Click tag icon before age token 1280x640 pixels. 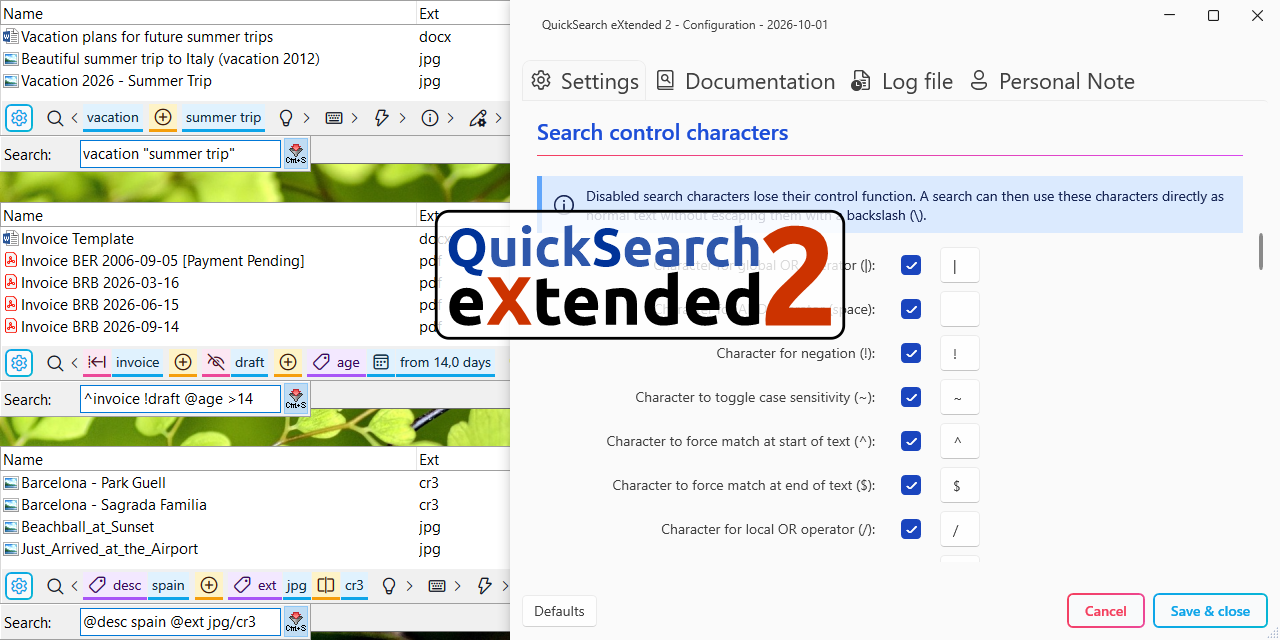click(x=321, y=363)
